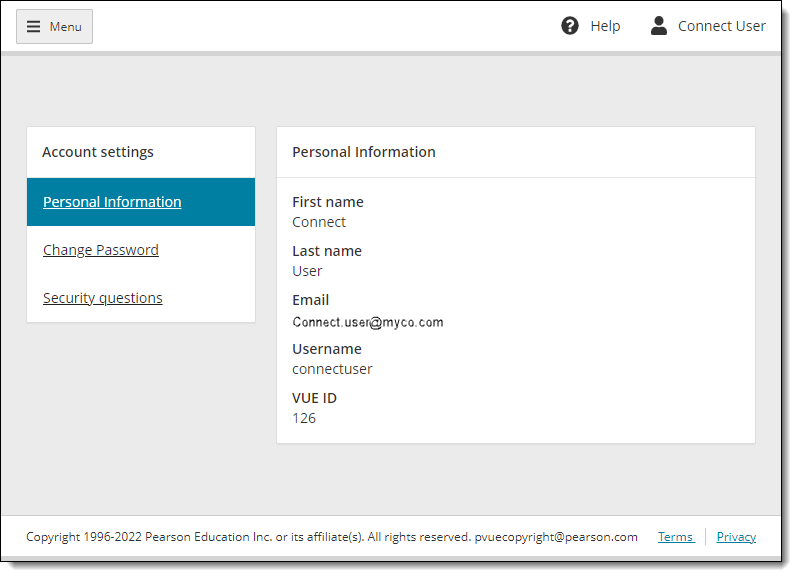Viewport: 797px width, 577px height.
Task: Click the Last name value User
Action: 307,271
